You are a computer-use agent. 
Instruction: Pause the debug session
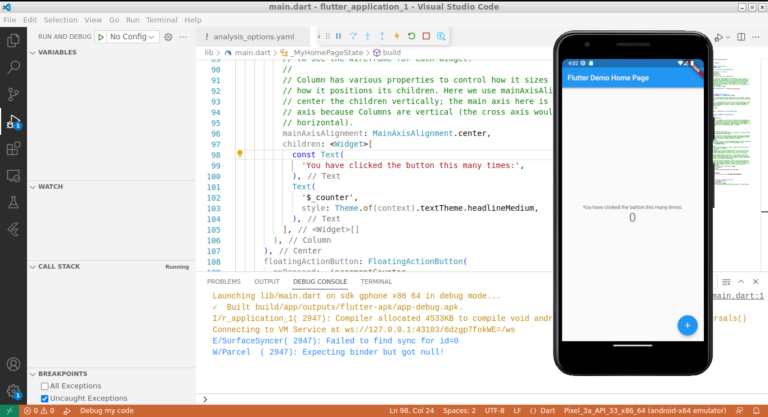click(x=338, y=36)
